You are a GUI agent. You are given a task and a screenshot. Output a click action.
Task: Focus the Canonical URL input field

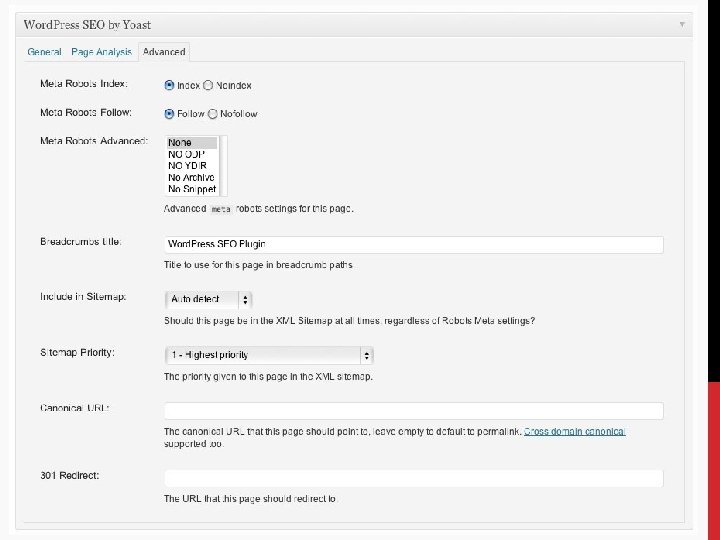pos(413,410)
